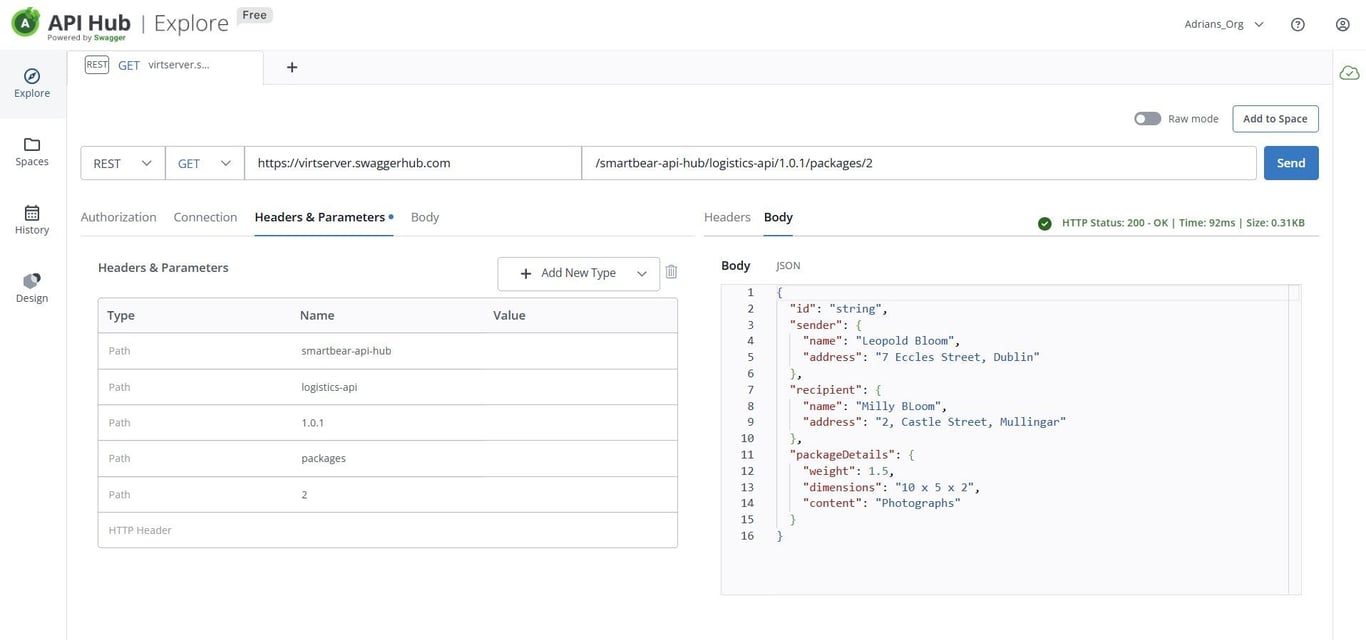Click the Value column header

[509, 315]
